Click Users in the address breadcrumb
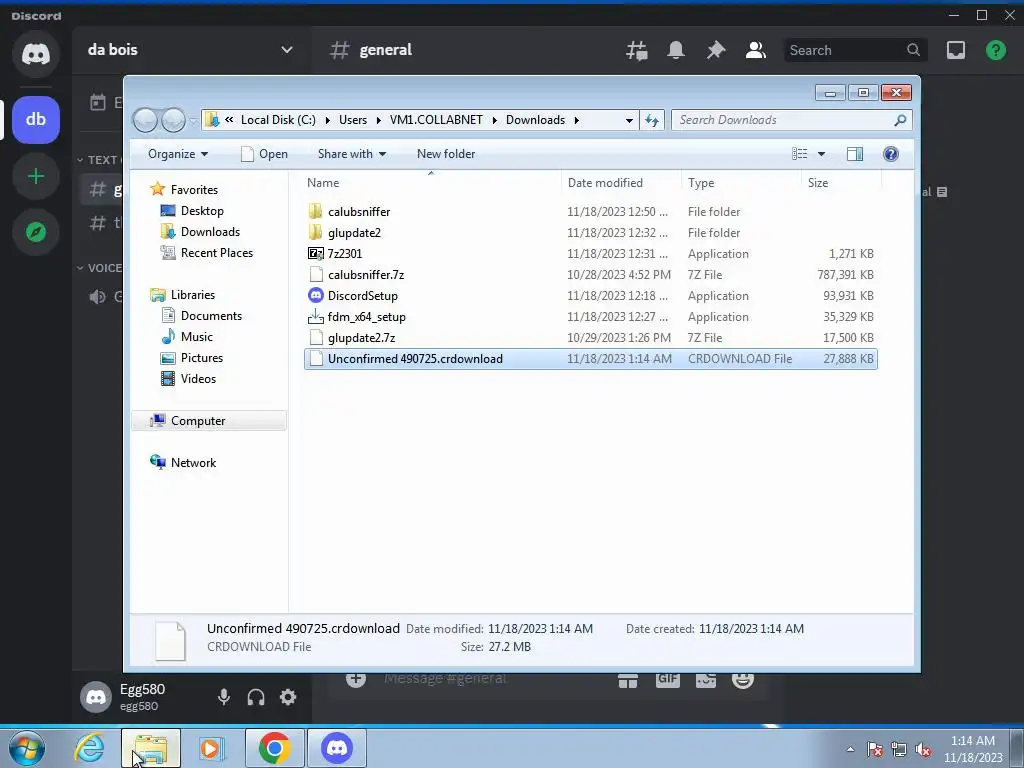Screen dimensions: 1024x768 pos(353,120)
